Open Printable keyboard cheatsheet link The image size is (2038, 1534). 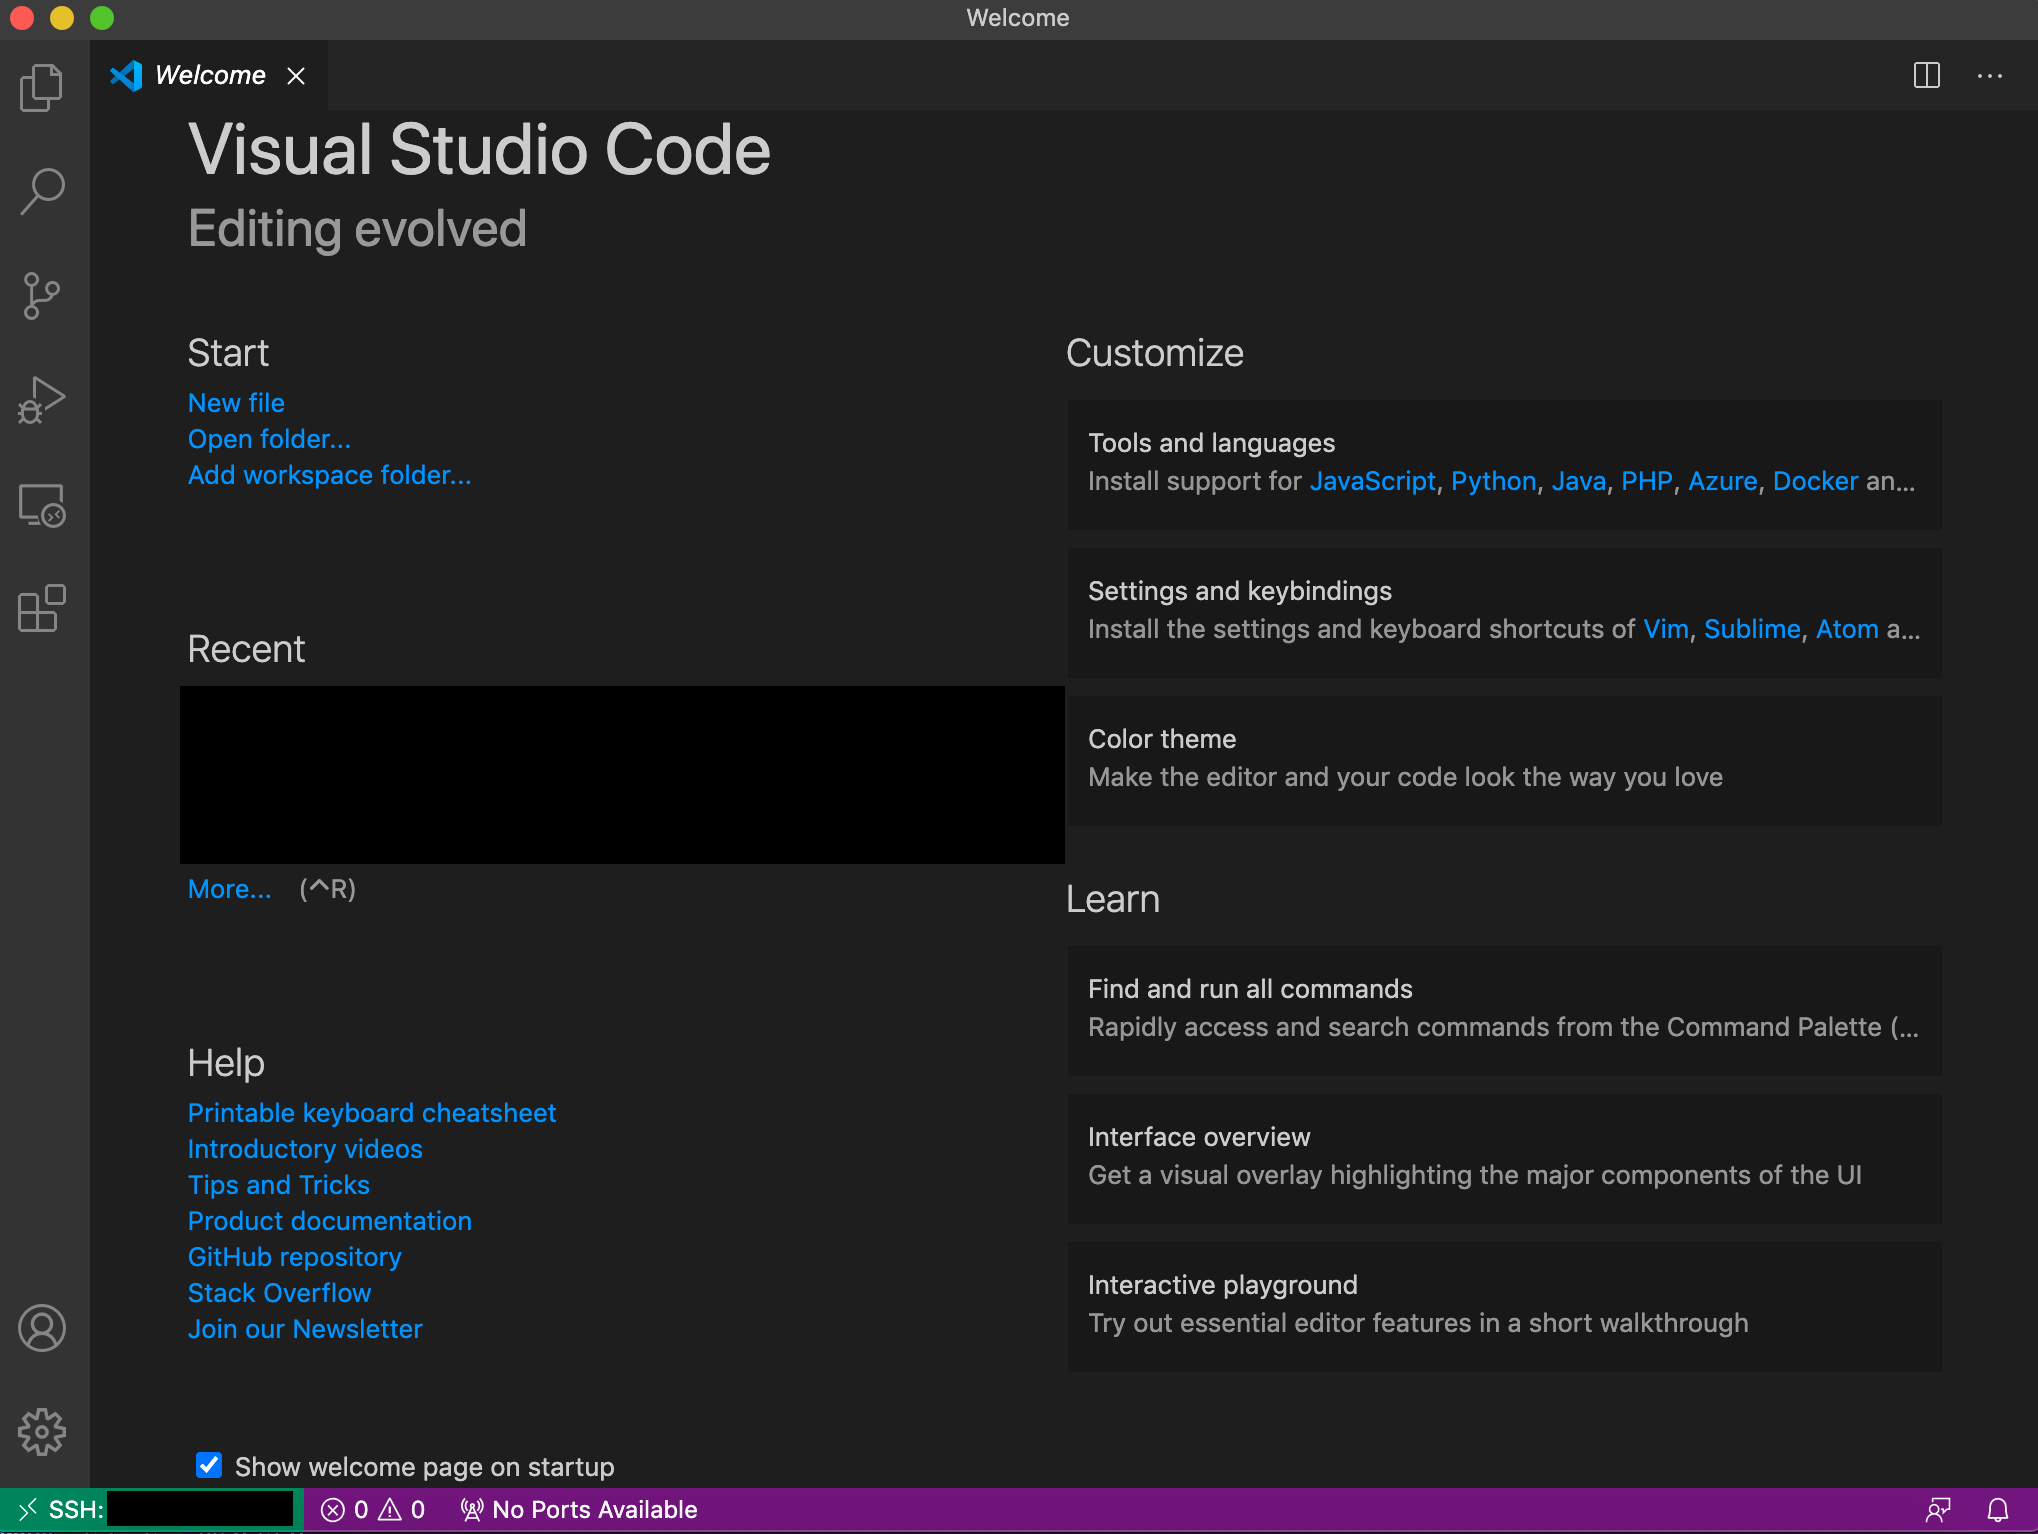coord(372,1113)
